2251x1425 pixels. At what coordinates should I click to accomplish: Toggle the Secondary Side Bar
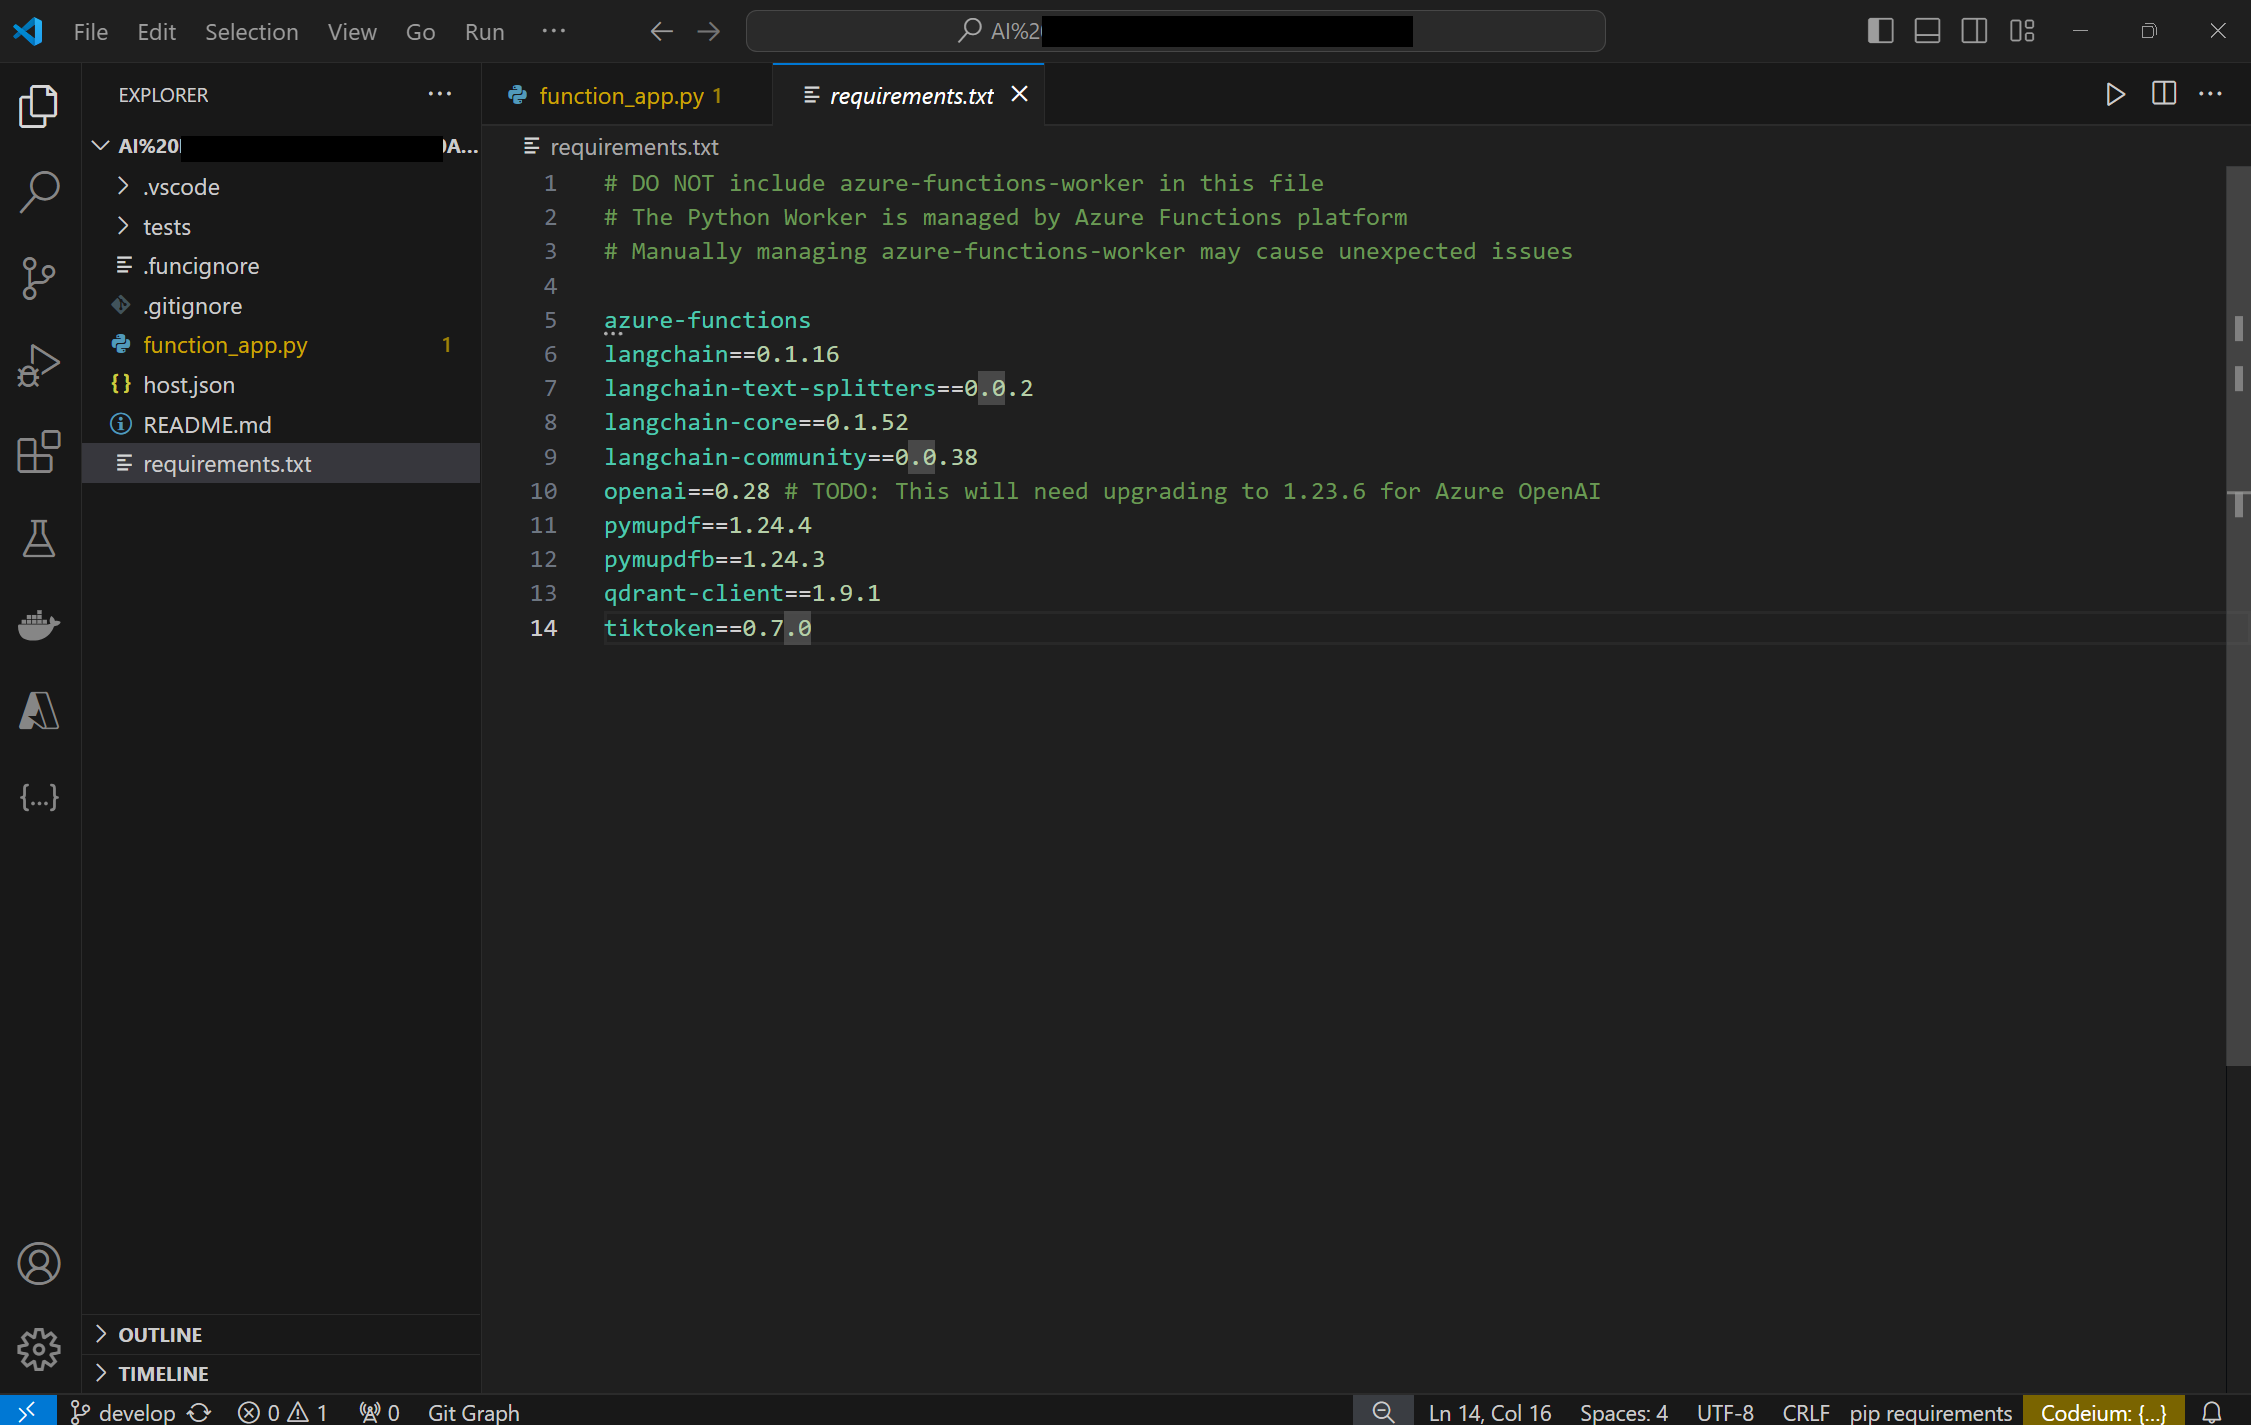[x=1974, y=31]
